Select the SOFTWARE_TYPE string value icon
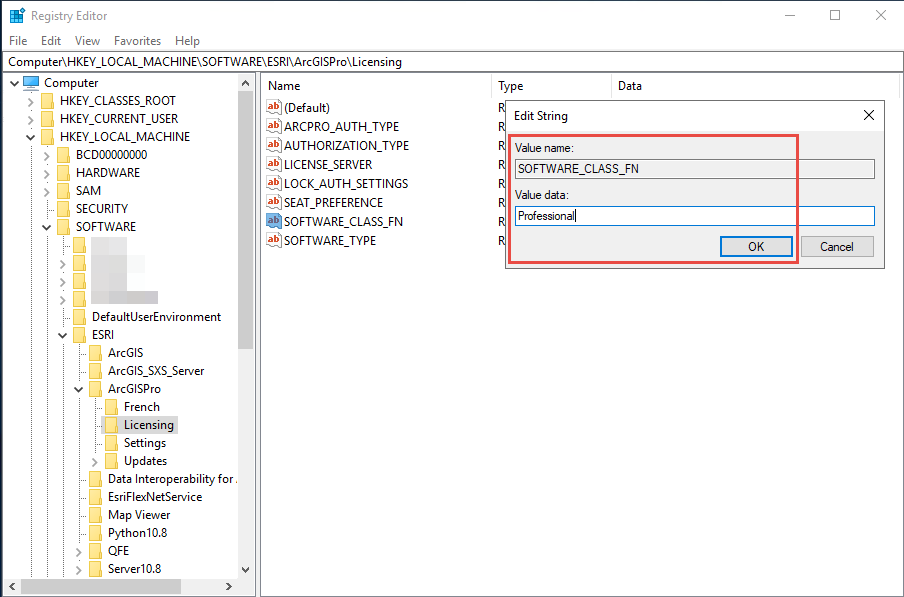The height and width of the screenshot is (597, 904). pyautogui.click(x=274, y=240)
